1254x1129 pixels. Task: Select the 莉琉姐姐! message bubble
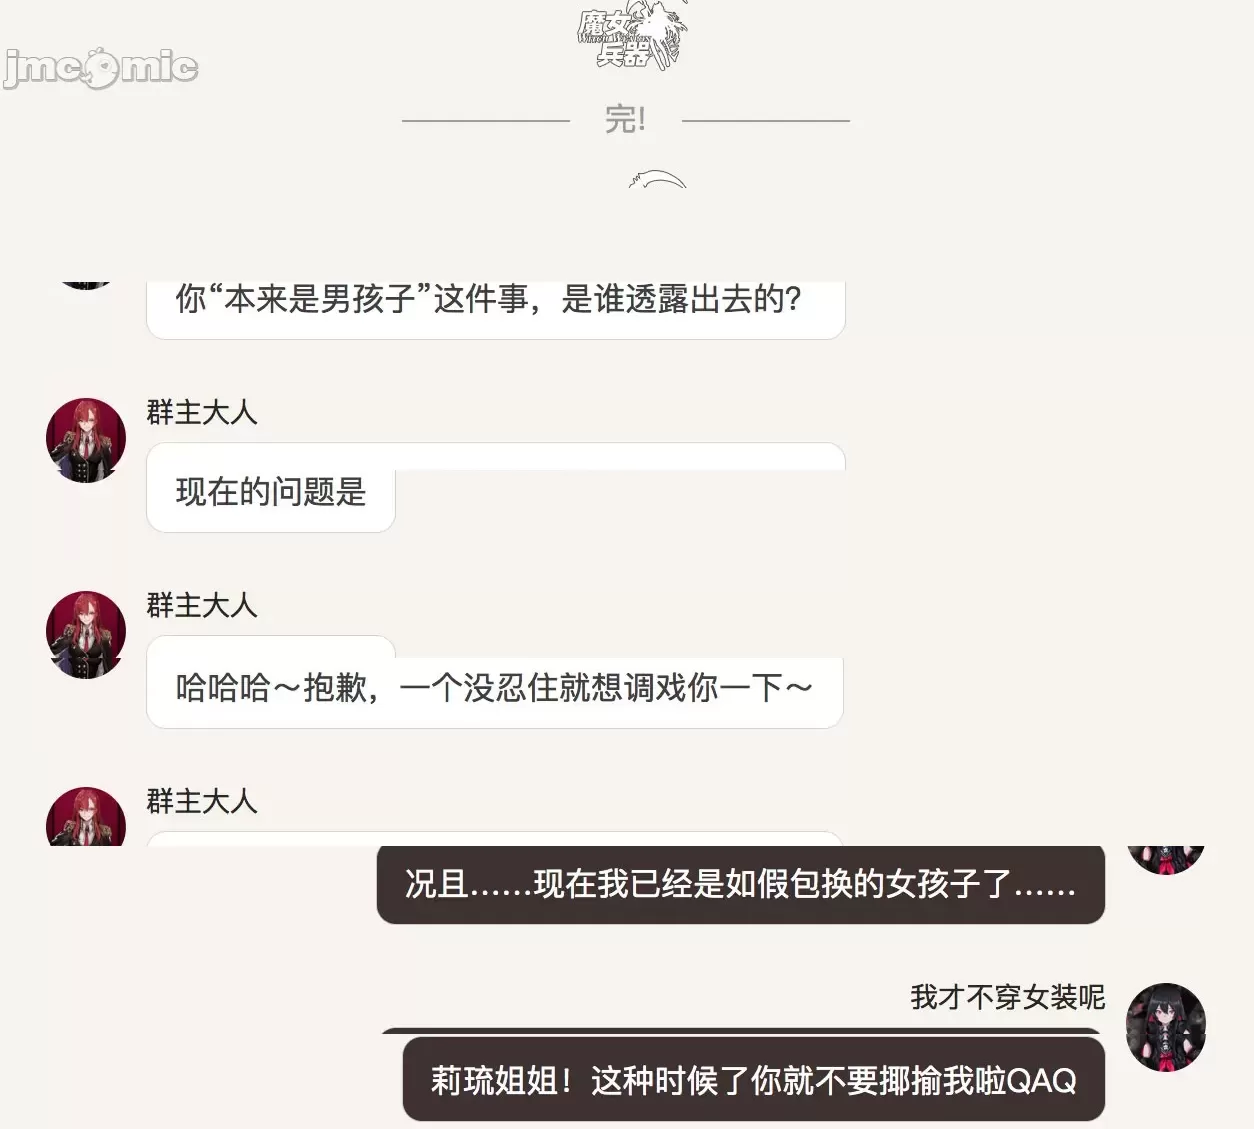coord(754,1079)
